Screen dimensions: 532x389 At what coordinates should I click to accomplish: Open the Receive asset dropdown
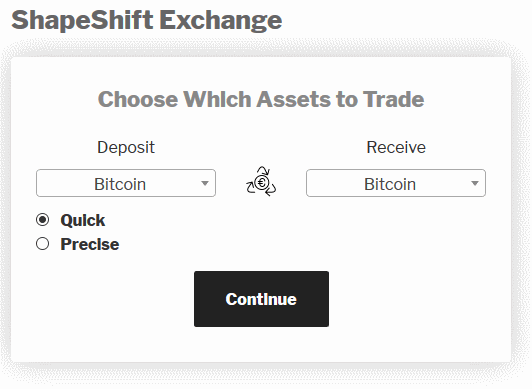click(396, 183)
